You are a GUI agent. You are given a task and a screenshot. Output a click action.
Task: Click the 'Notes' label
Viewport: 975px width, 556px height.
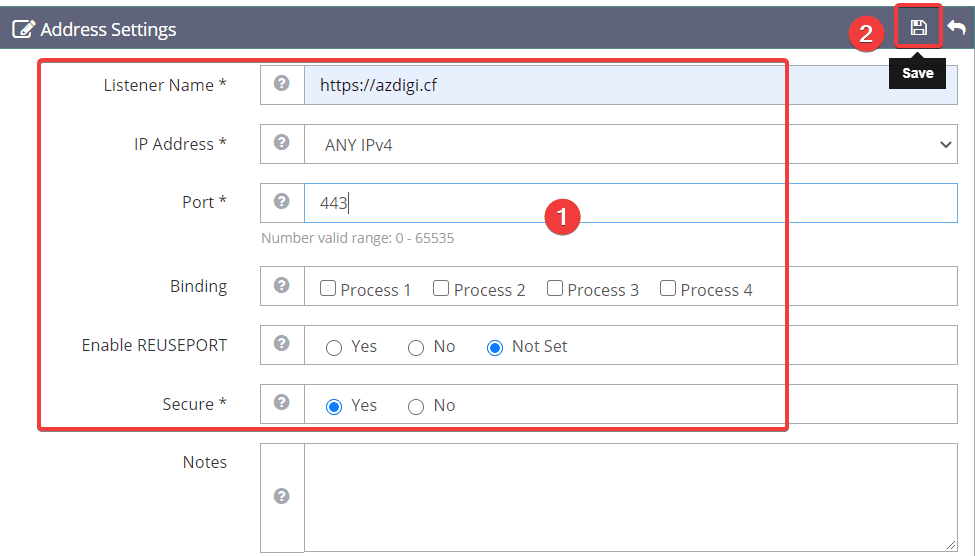click(205, 462)
